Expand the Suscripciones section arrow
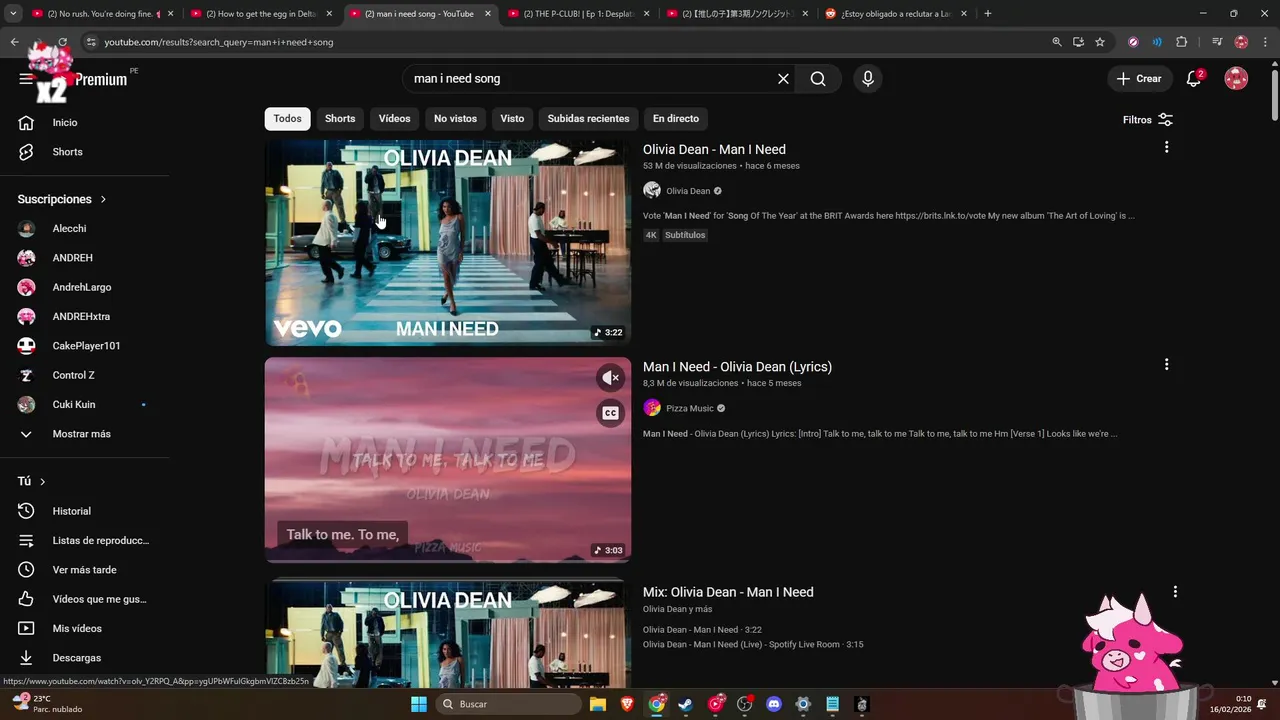 tap(103, 199)
